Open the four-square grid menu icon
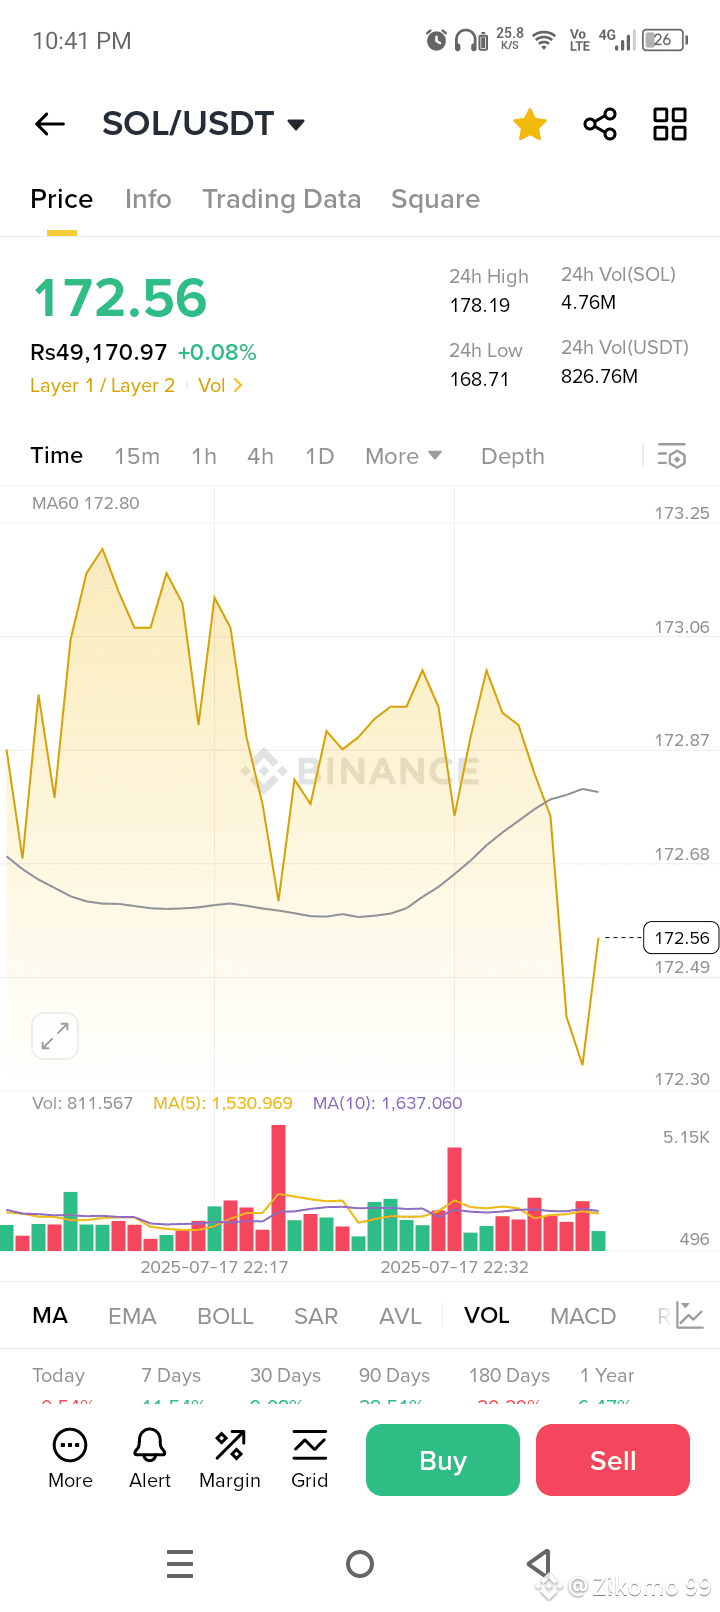The width and height of the screenshot is (720, 1612). (x=670, y=125)
